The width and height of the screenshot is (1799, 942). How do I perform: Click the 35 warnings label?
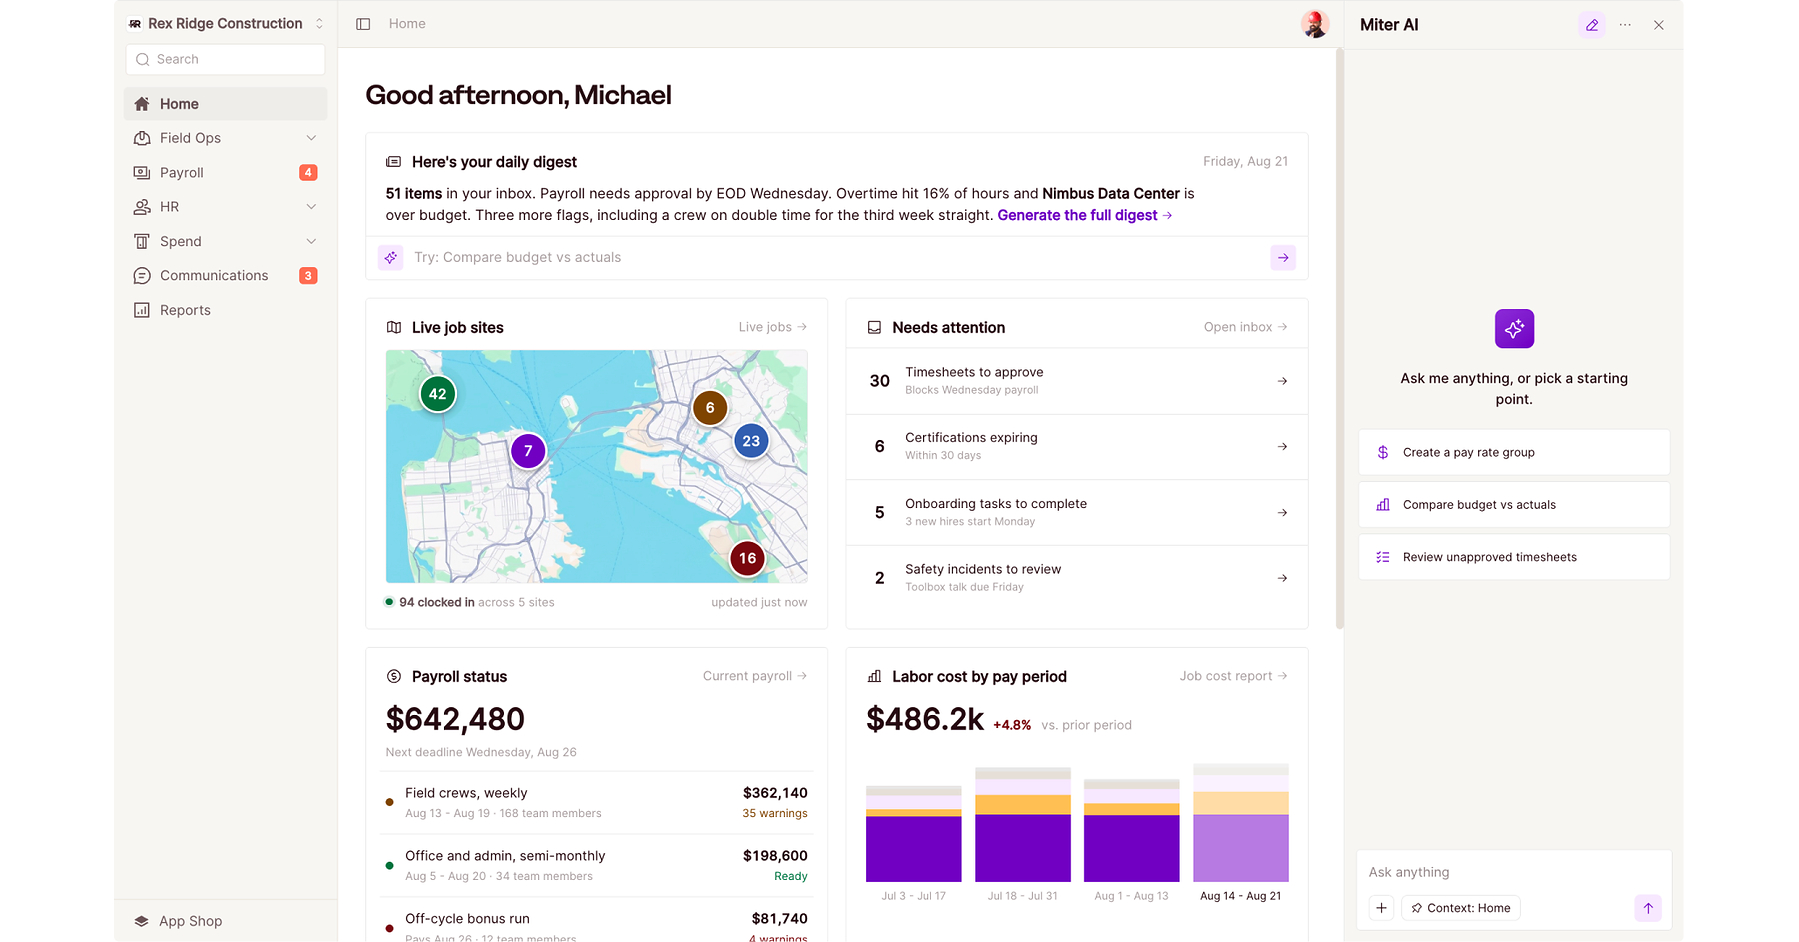coord(775,814)
